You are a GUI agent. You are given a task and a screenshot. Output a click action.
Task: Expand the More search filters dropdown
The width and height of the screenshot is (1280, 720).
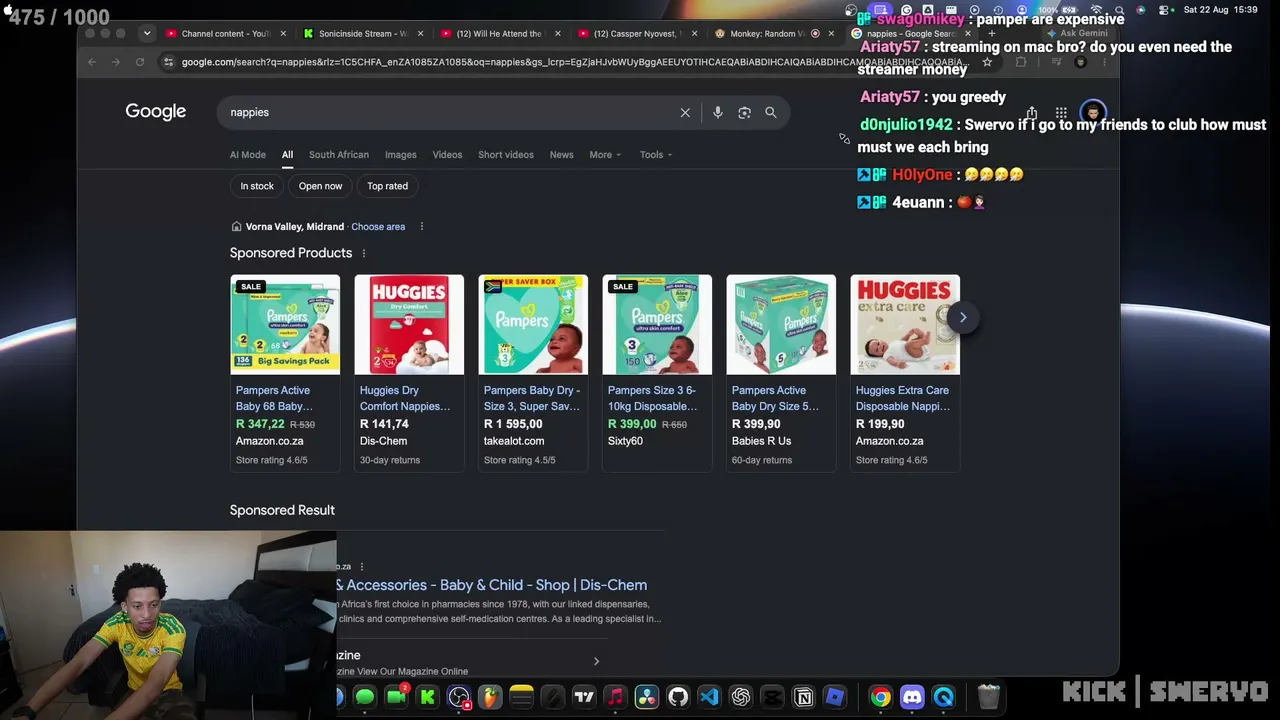click(605, 155)
